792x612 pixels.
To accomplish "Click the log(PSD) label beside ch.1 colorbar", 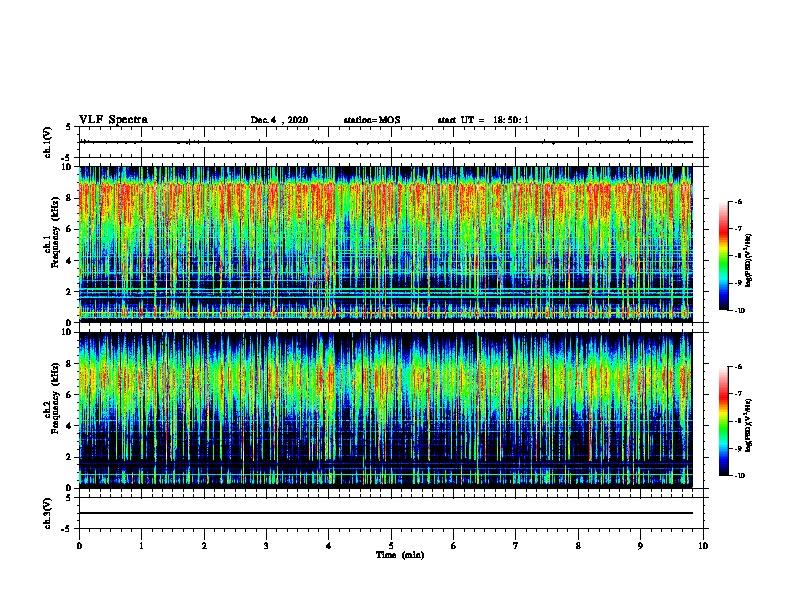I will [x=748, y=260].
